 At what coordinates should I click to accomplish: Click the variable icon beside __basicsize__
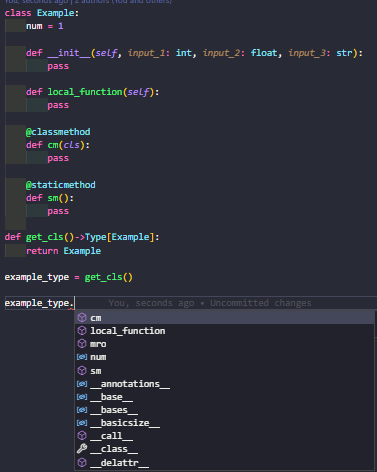click(82, 423)
